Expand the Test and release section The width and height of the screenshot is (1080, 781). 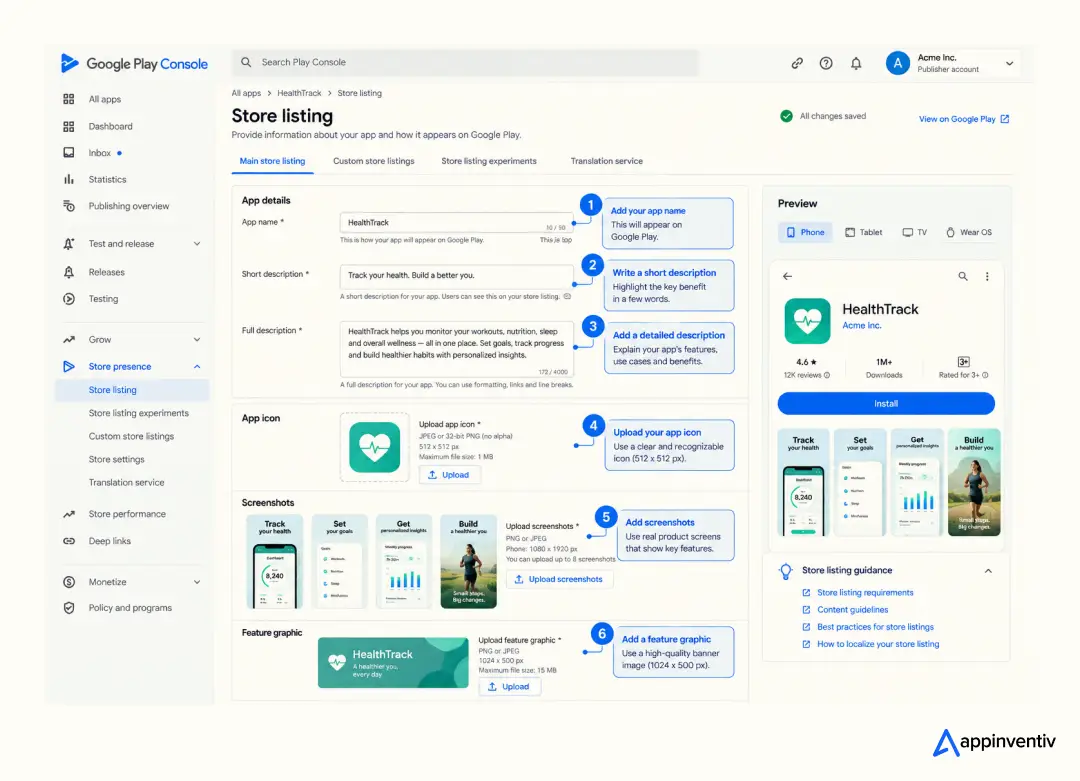pos(197,244)
